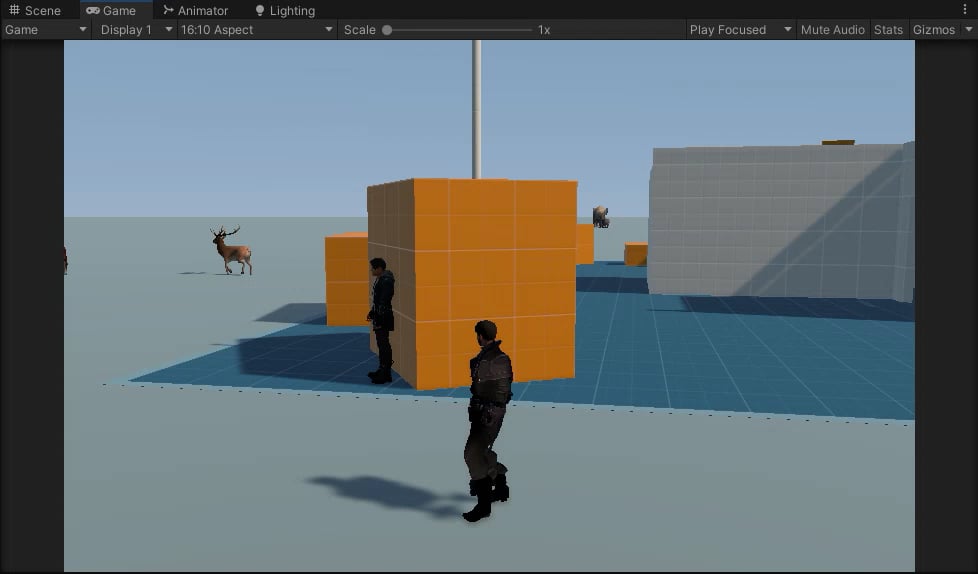Open the 16:10 Aspect dropdown
The height and width of the screenshot is (574, 978).
pos(257,30)
